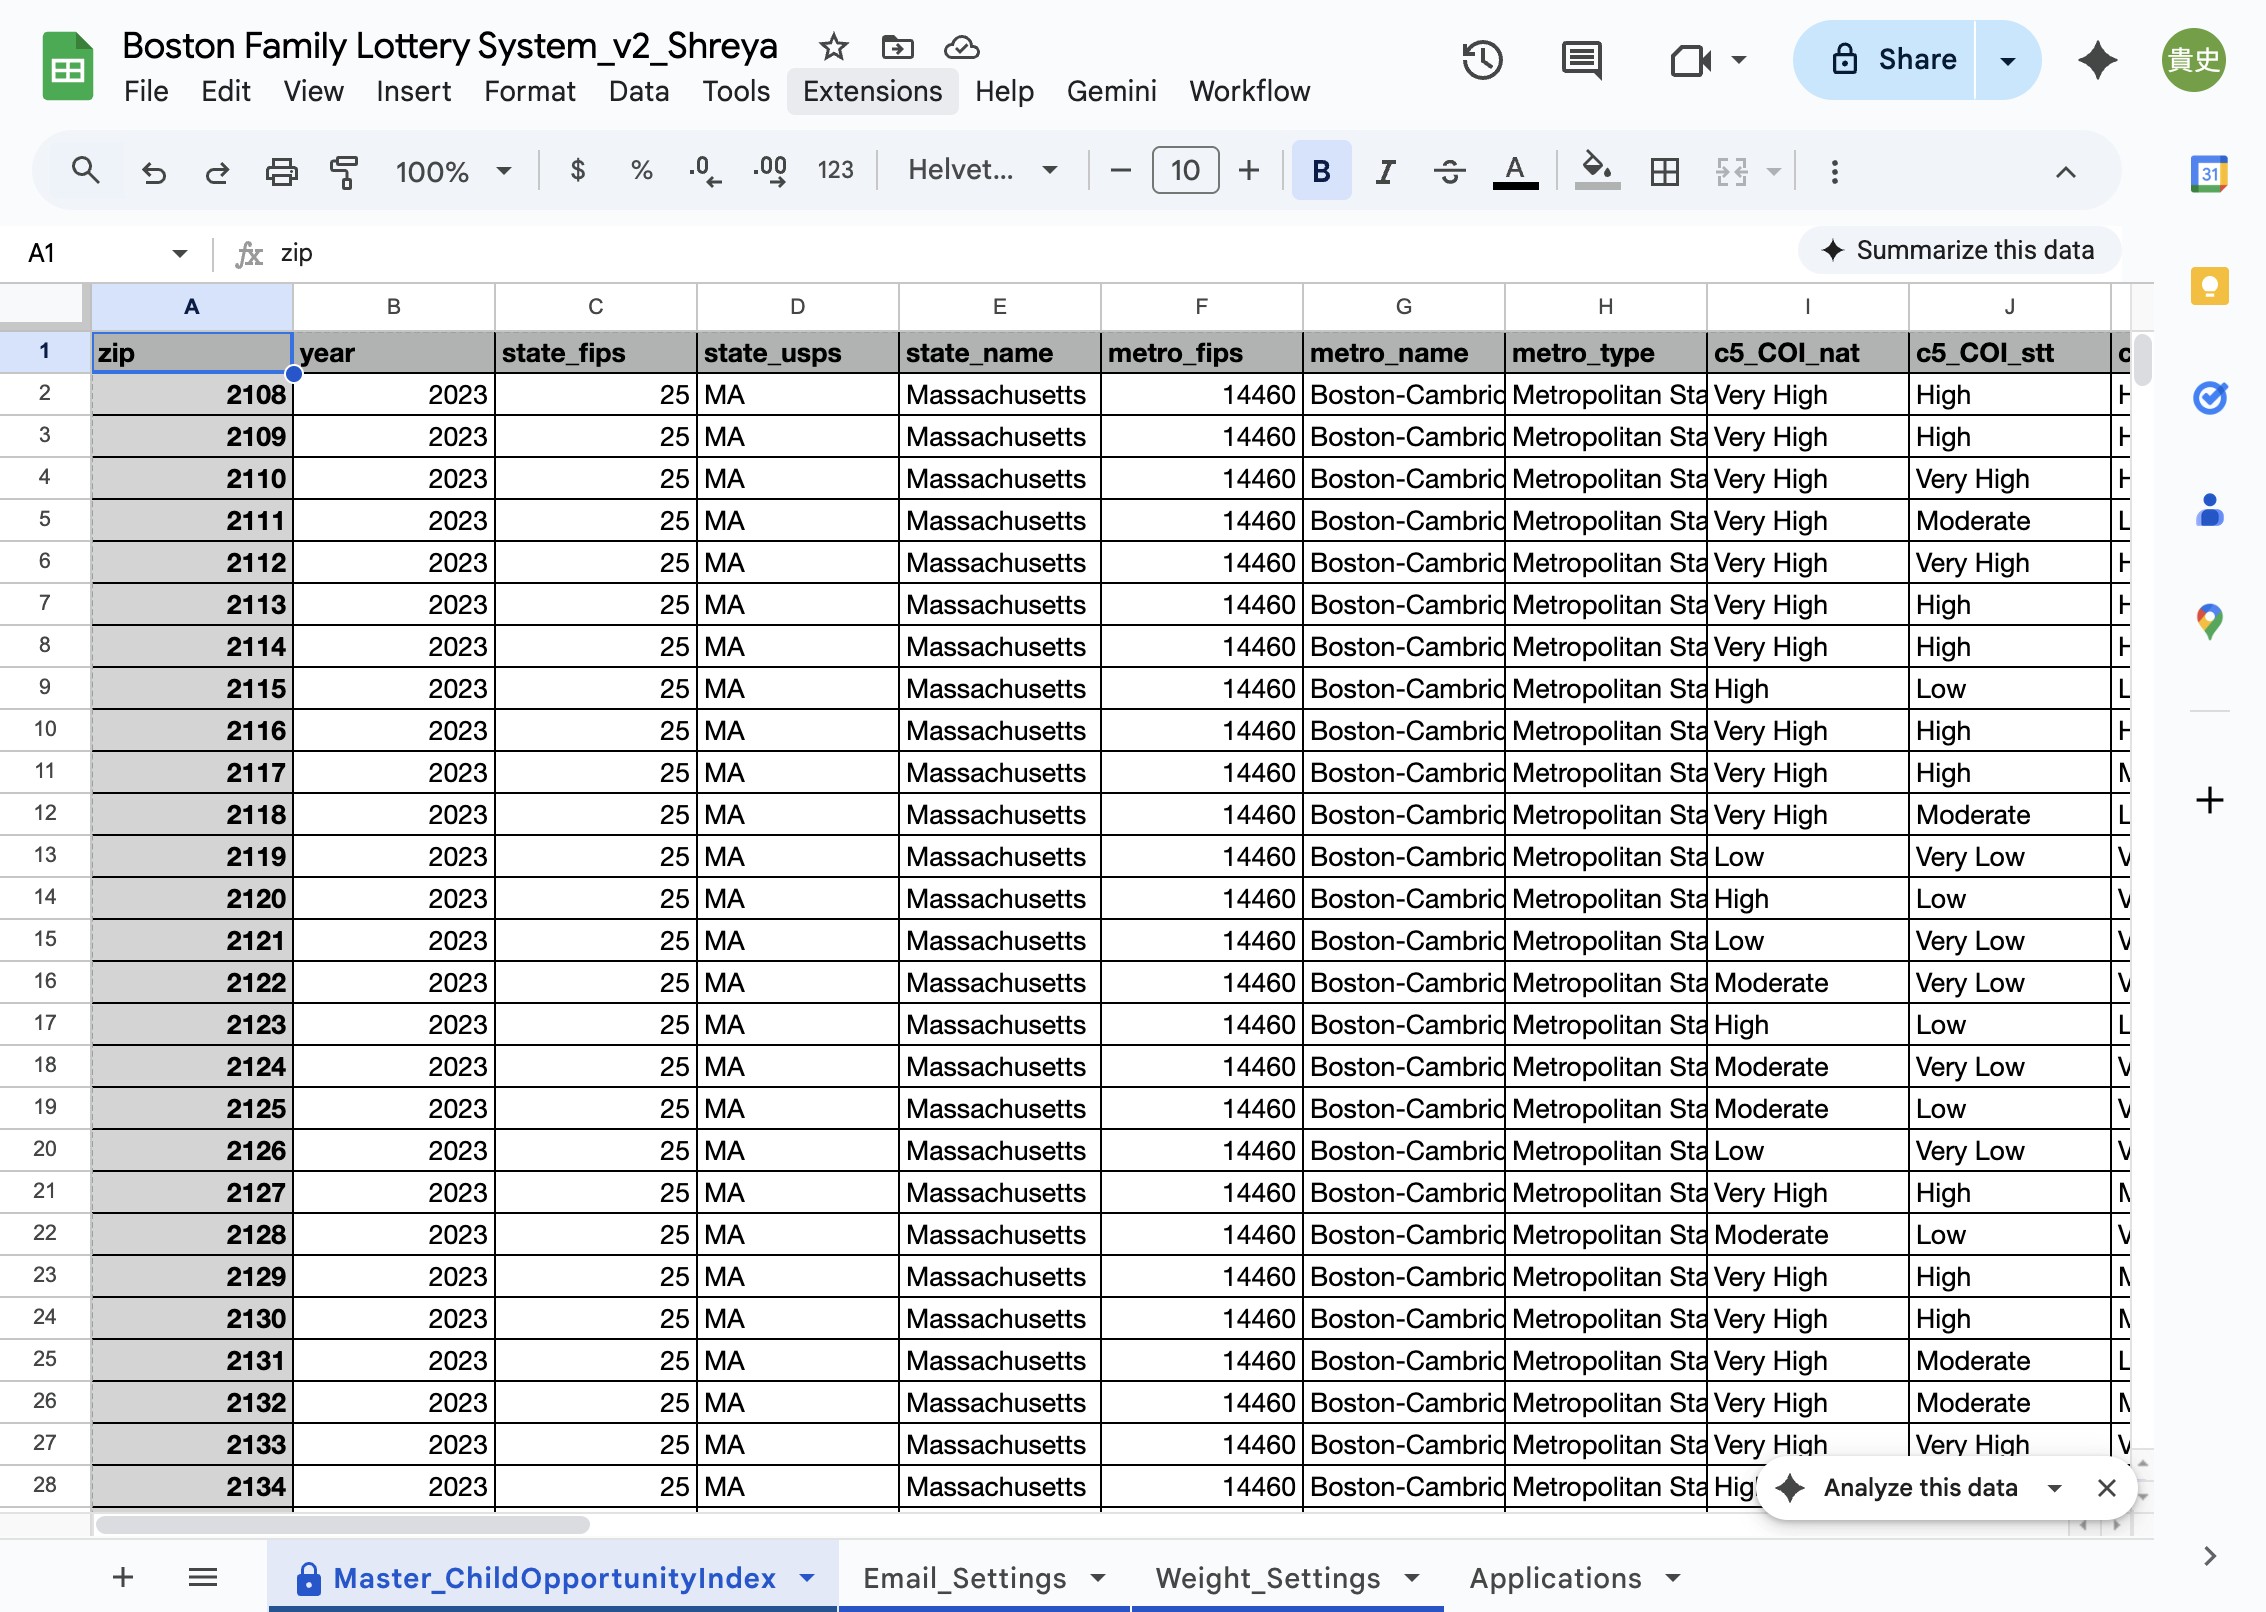Viewport: 2266px width, 1612px height.
Task: Search the menus magnifier icon
Action: pyautogui.click(x=85, y=171)
